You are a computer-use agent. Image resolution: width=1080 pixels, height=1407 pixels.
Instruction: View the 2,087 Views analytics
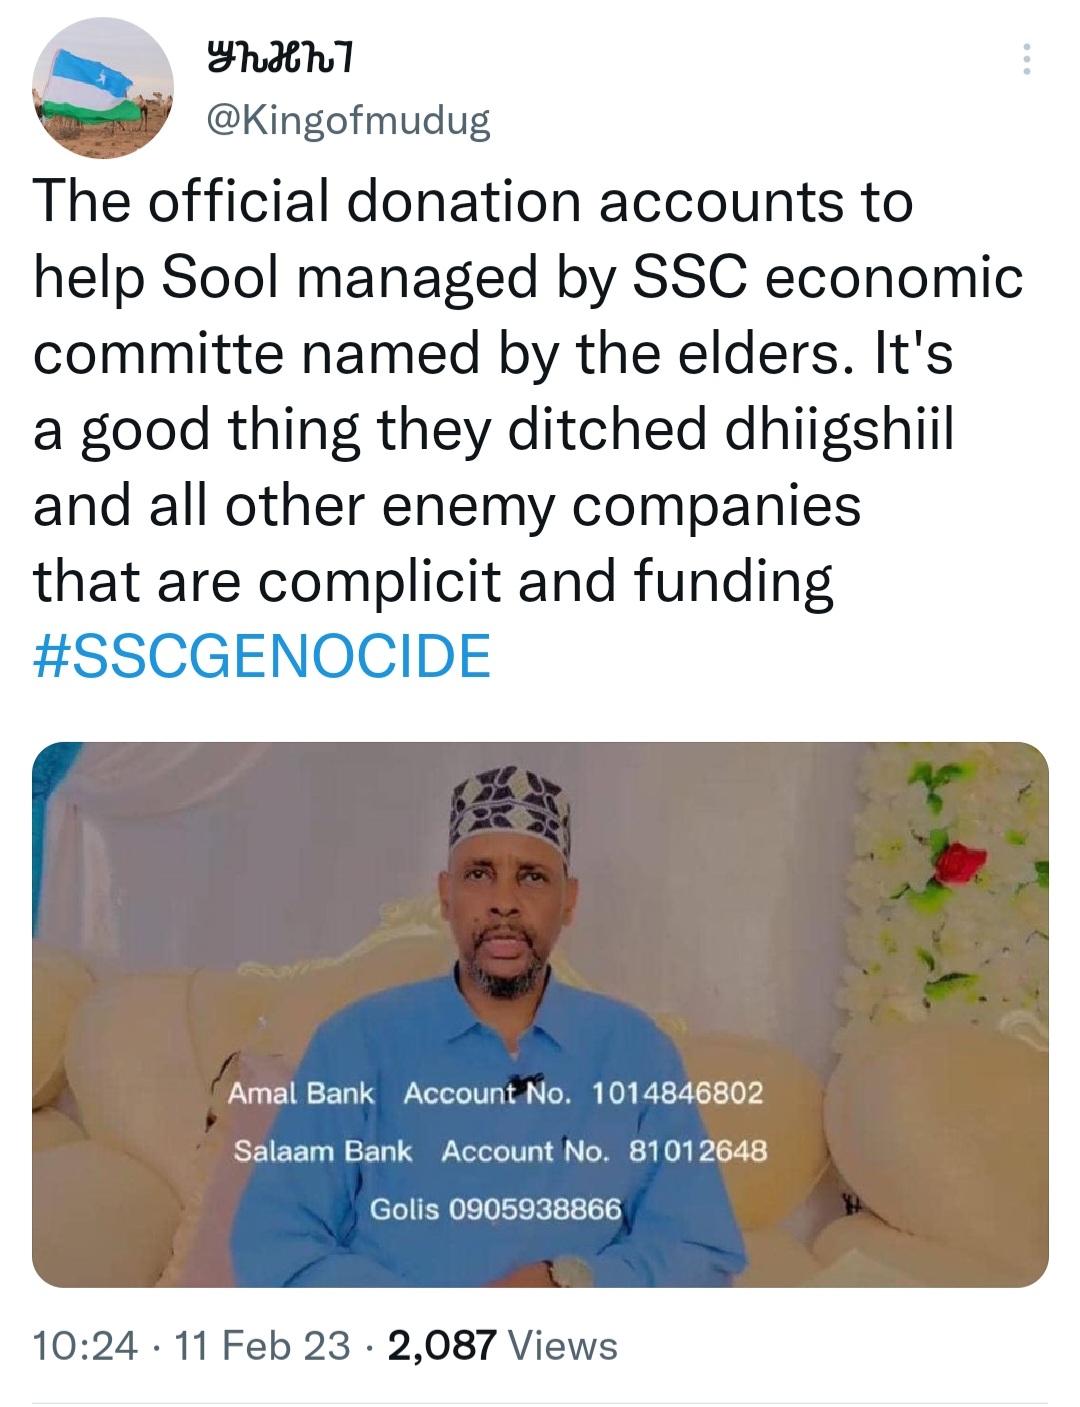502,1346
